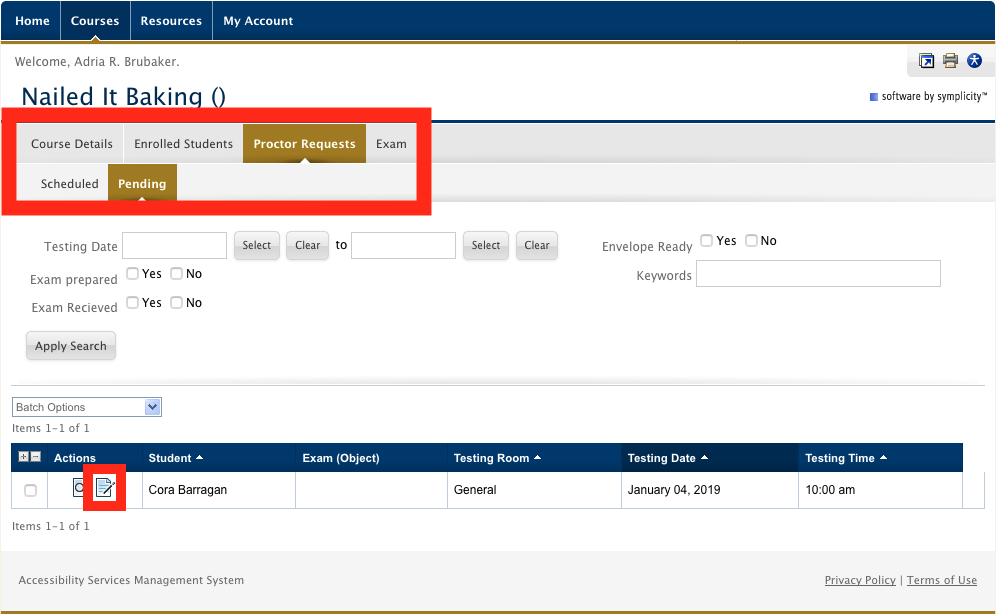Focus the start Testing Date field
The height and width of the screenshot is (614, 996).
(175, 245)
